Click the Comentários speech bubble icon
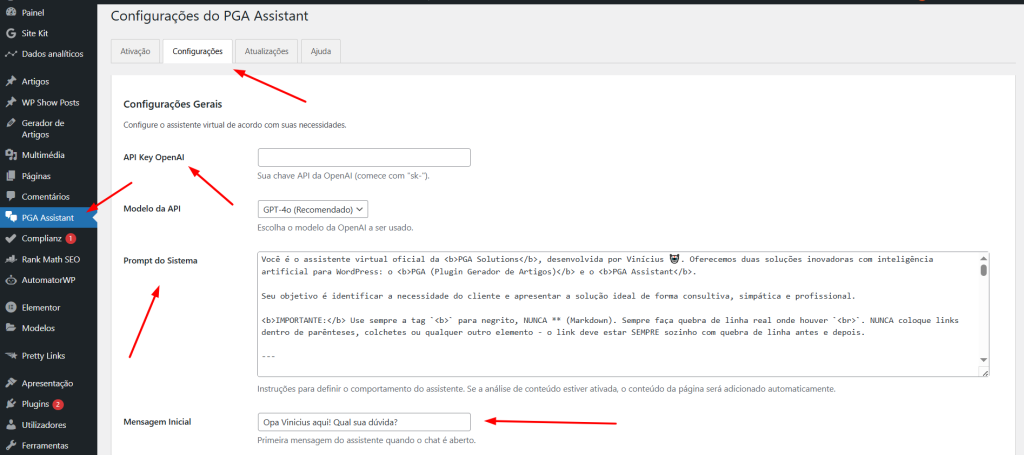The width and height of the screenshot is (1024, 455). 10,196
